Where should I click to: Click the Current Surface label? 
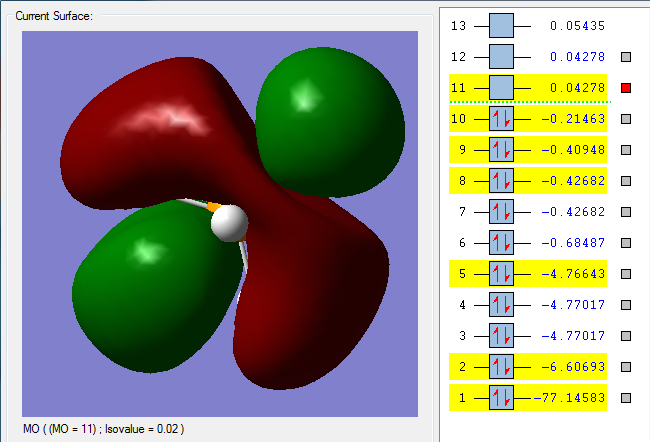point(54,16)
